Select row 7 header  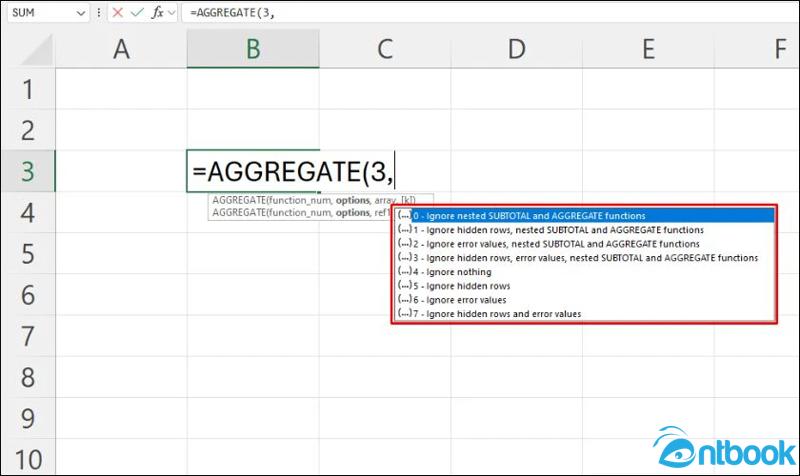point(28,336)
